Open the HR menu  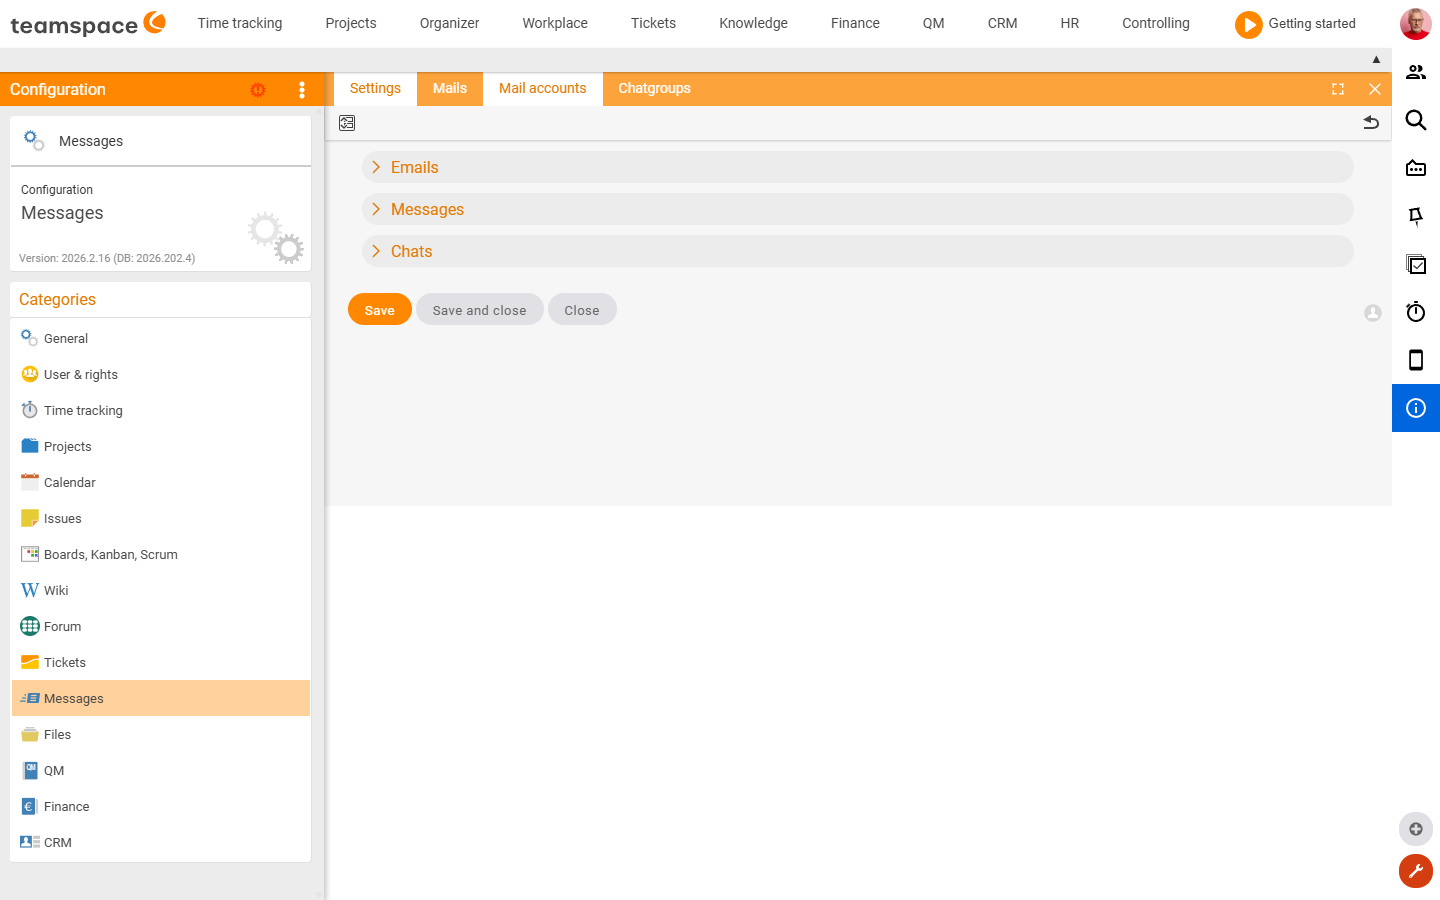click(x=1070, y=23)
